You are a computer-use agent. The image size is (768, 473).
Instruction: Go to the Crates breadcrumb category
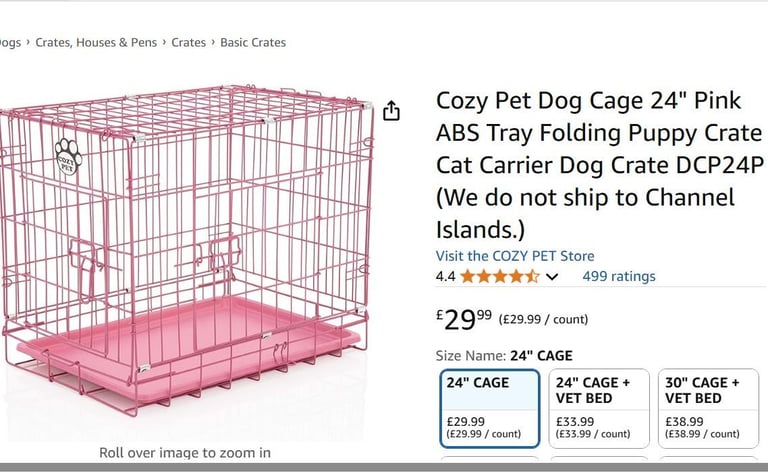coord(189,43)
